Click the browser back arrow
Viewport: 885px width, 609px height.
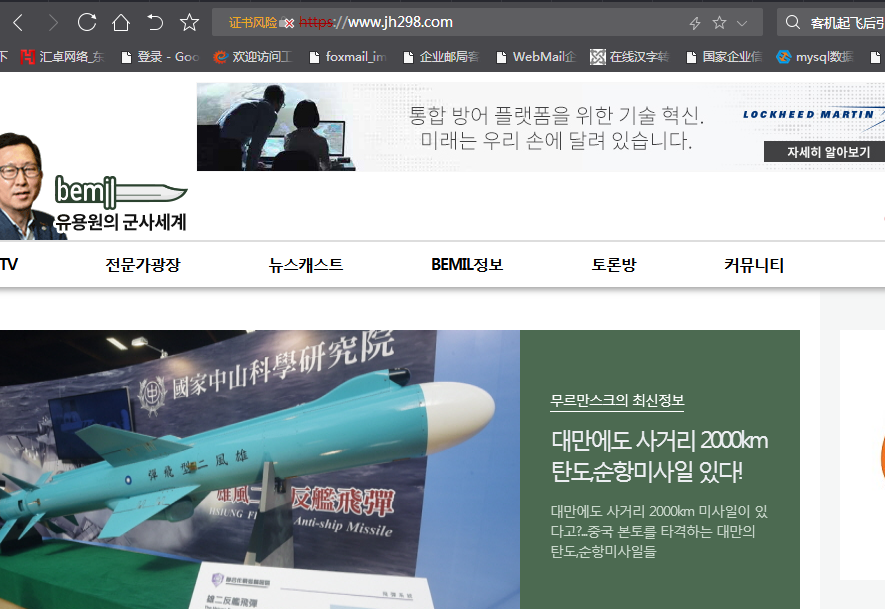click(18, 22)
